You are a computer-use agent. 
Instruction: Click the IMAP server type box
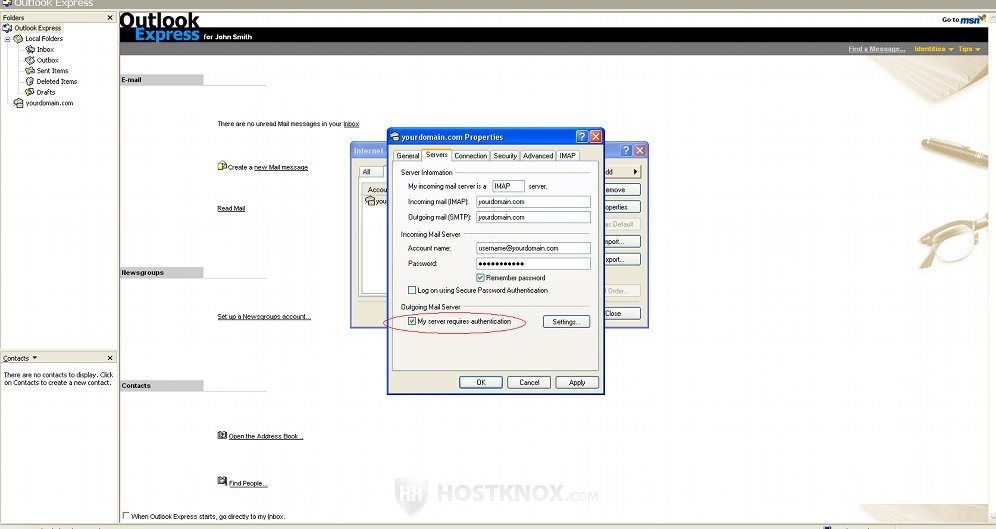click(x=508, y=186)
